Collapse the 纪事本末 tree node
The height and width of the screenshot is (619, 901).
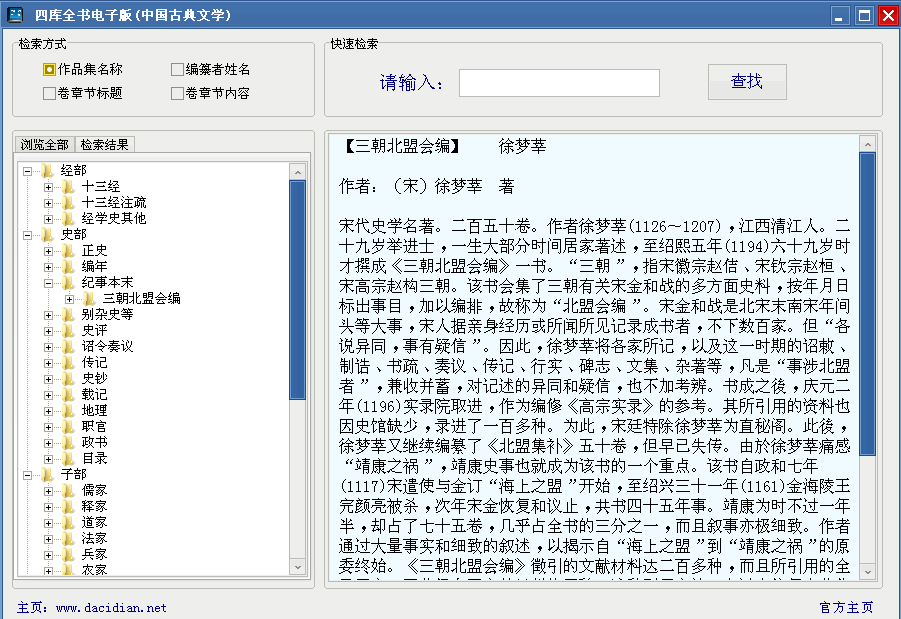pos(48,283)
